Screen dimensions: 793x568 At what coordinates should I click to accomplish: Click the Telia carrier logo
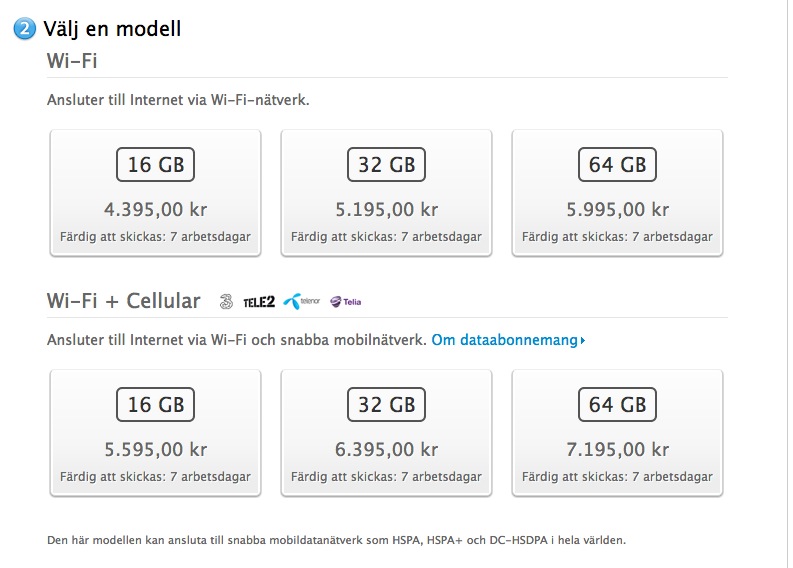tap(346, 302)
